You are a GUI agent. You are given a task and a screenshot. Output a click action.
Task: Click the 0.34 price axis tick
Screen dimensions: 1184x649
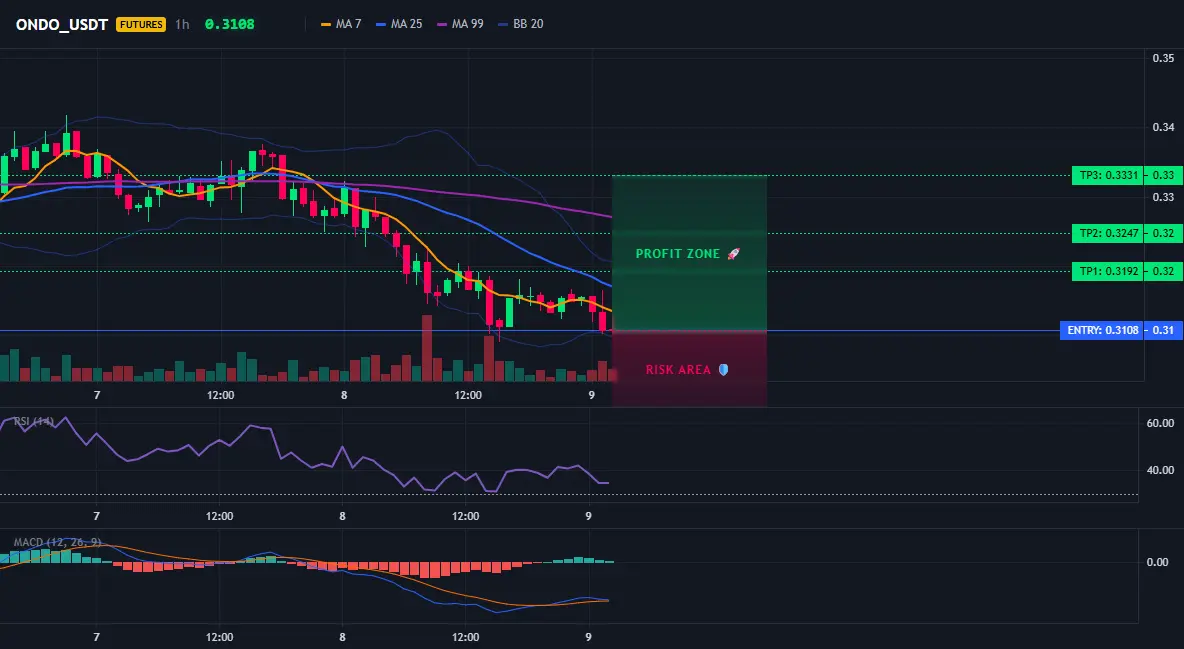click(x=1163, y=128)
